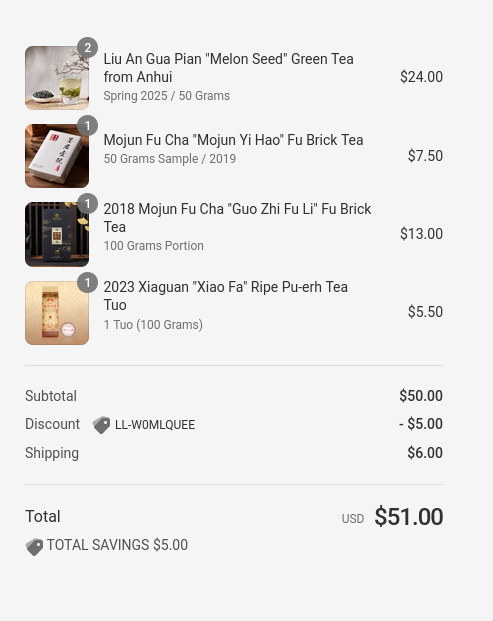Click the tag icon next to TOTAL SAVINGS
Viewport: 493px width, 621px height.
[x=34, y=547]
